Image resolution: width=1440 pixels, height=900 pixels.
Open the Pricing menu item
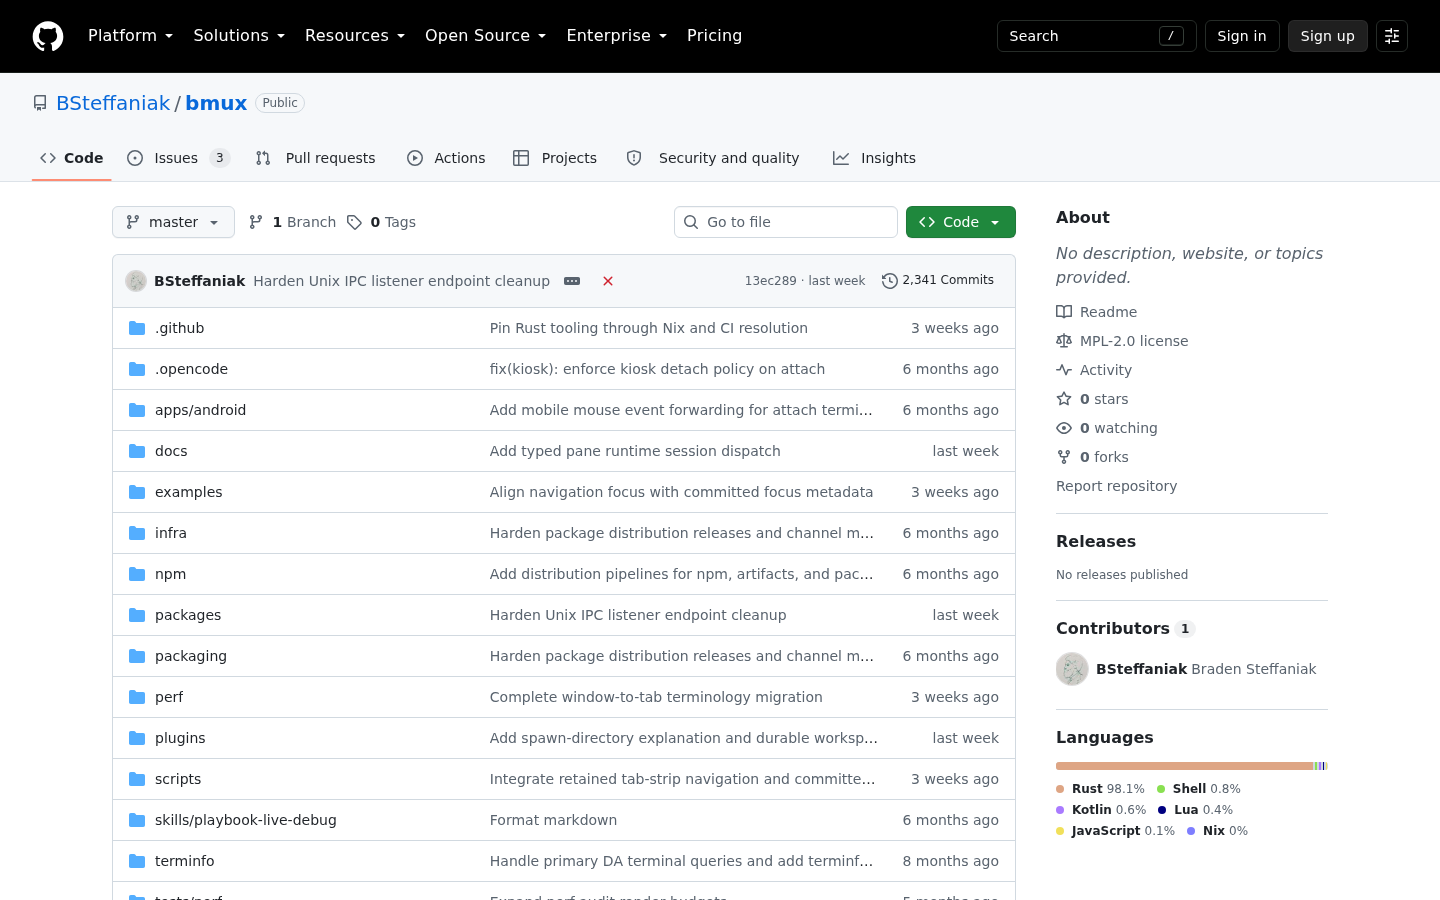(714, 36)
